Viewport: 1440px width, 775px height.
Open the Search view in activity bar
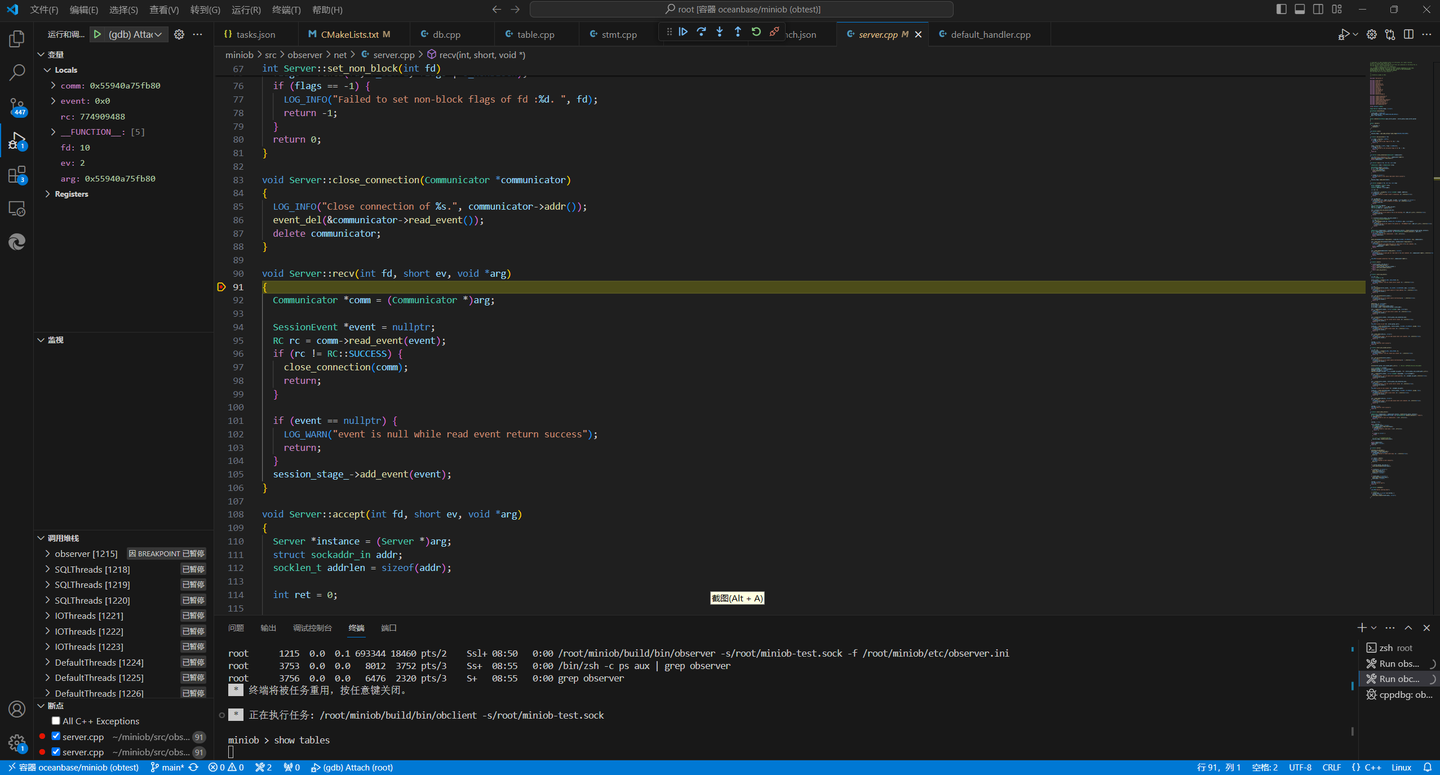coord(17,73)
